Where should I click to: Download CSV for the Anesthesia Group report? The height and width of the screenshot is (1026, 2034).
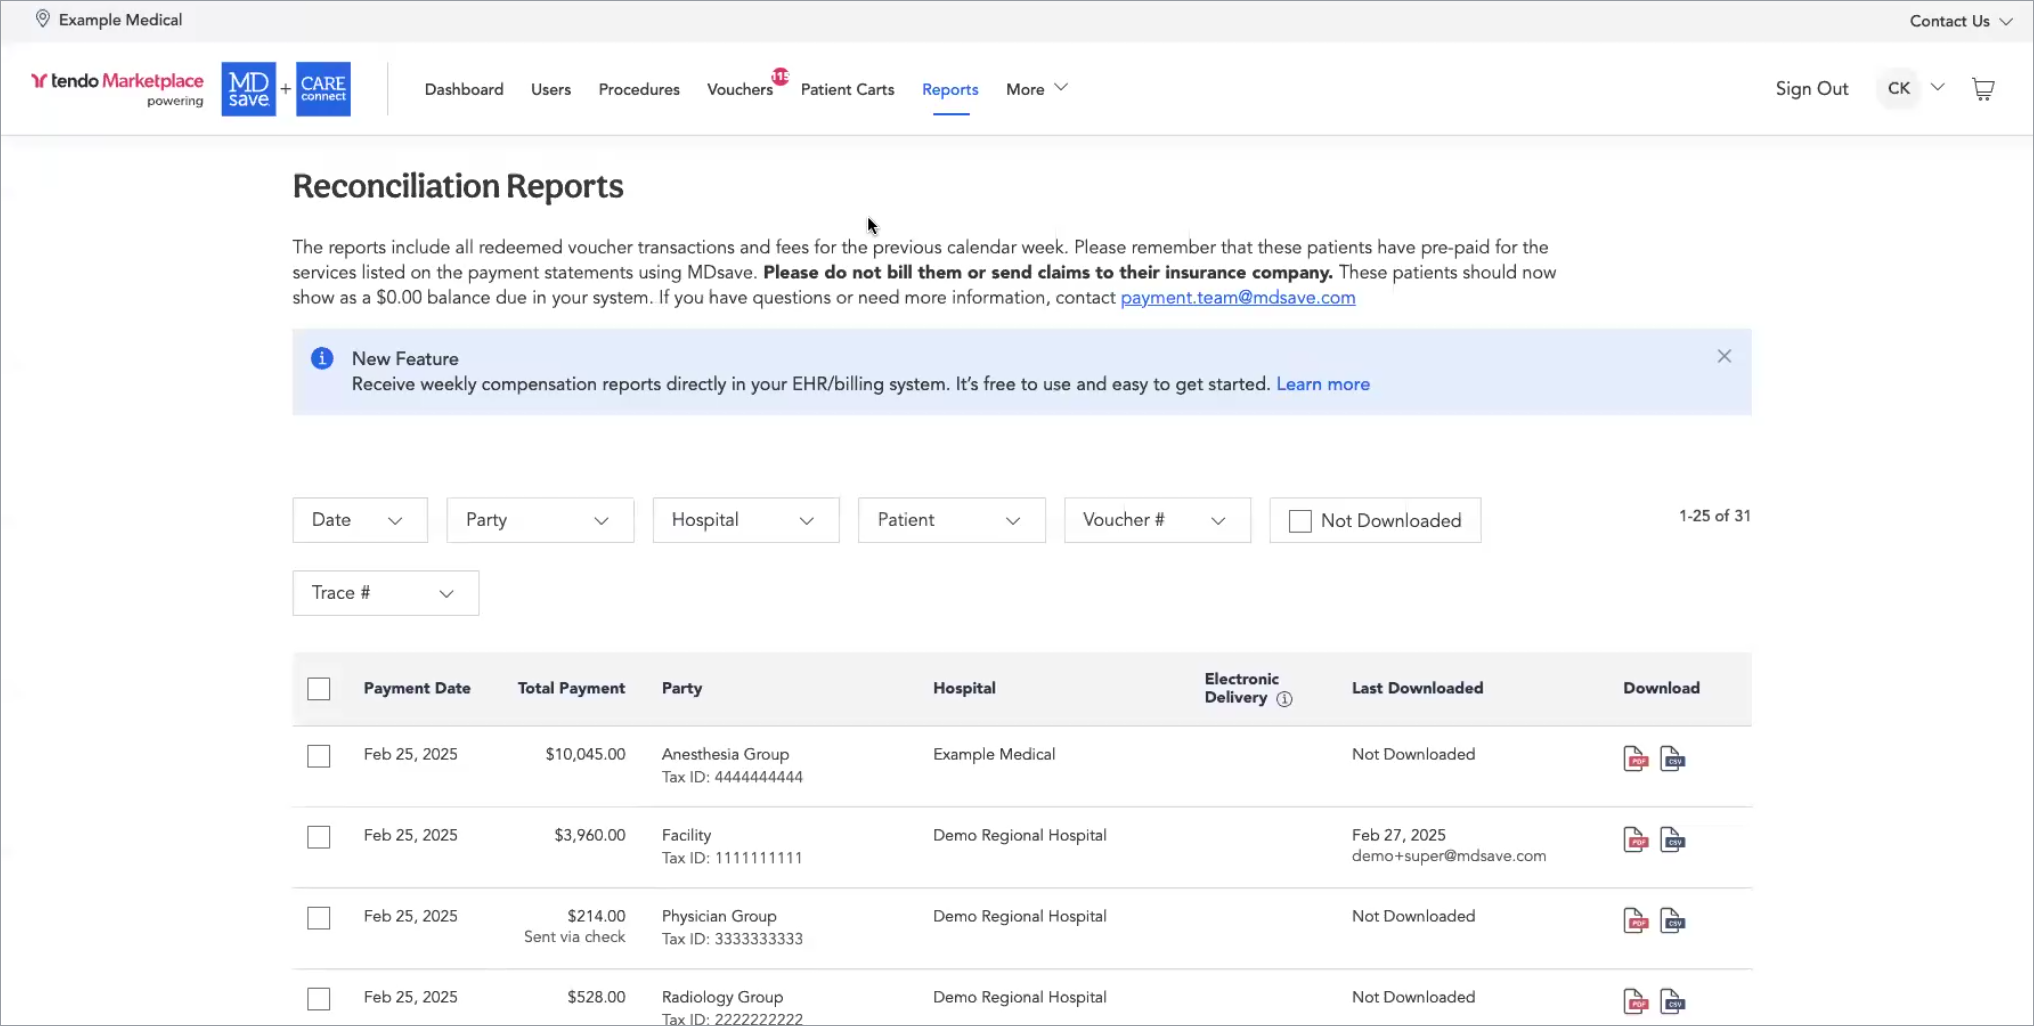click(x=1672, y=759)
